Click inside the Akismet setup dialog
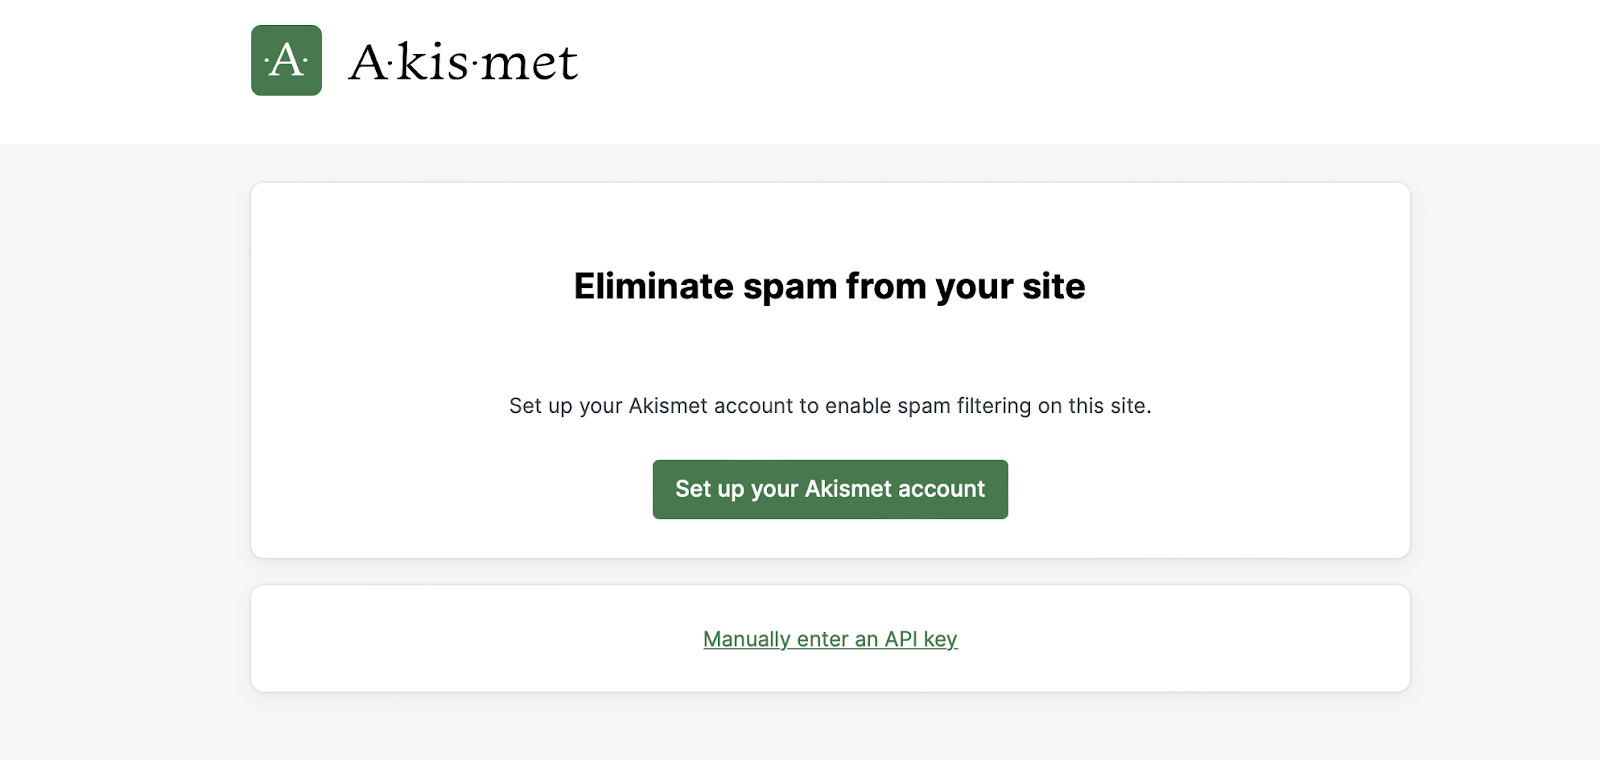This screenshot has width=1600, height=760. click(x=830, y=368)
